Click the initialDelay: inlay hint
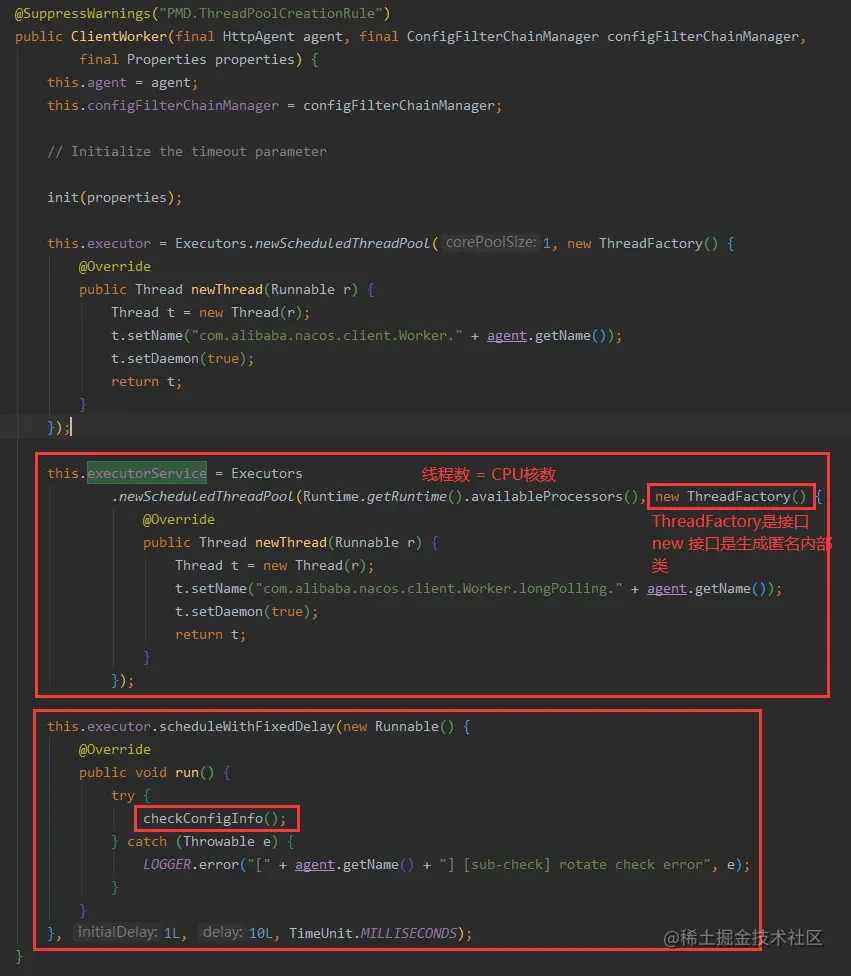851x976 pixels. pos(117,932)
